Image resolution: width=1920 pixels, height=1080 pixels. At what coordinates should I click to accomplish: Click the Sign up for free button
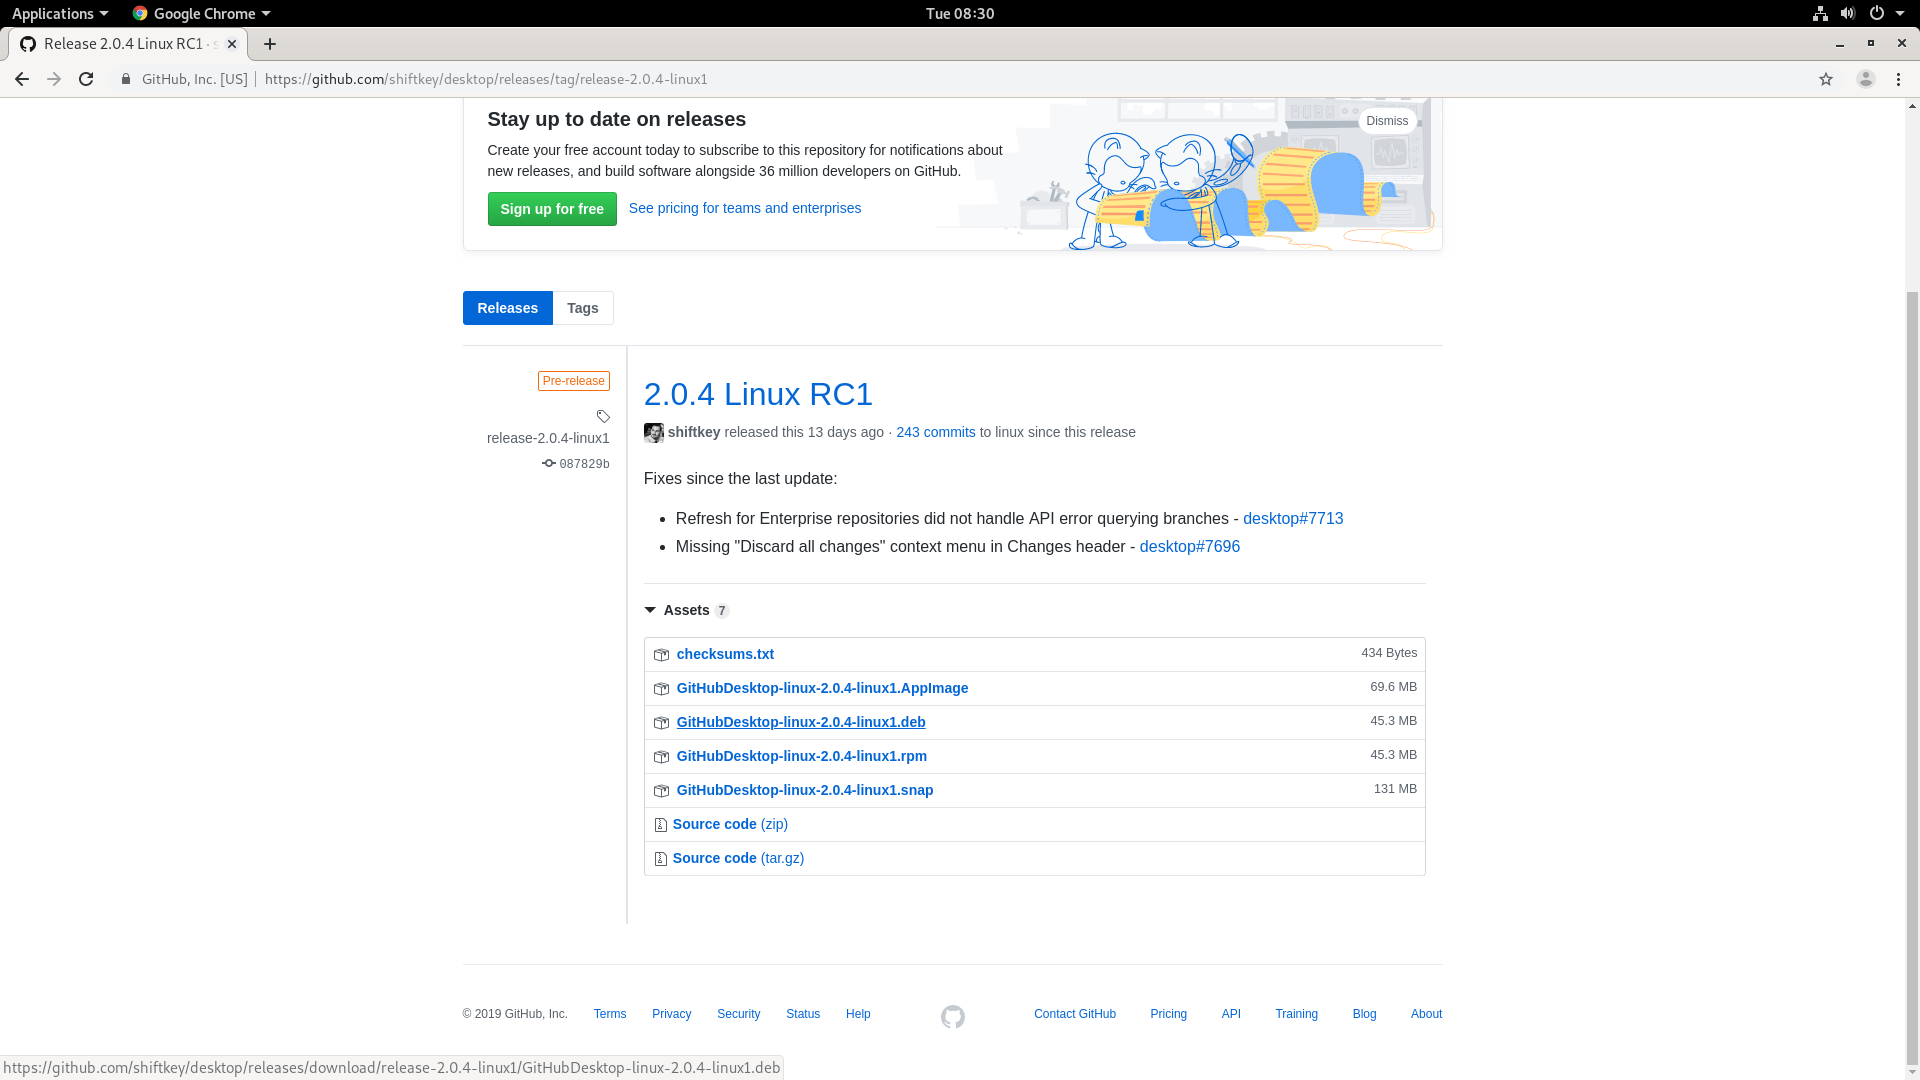[552, 209]
